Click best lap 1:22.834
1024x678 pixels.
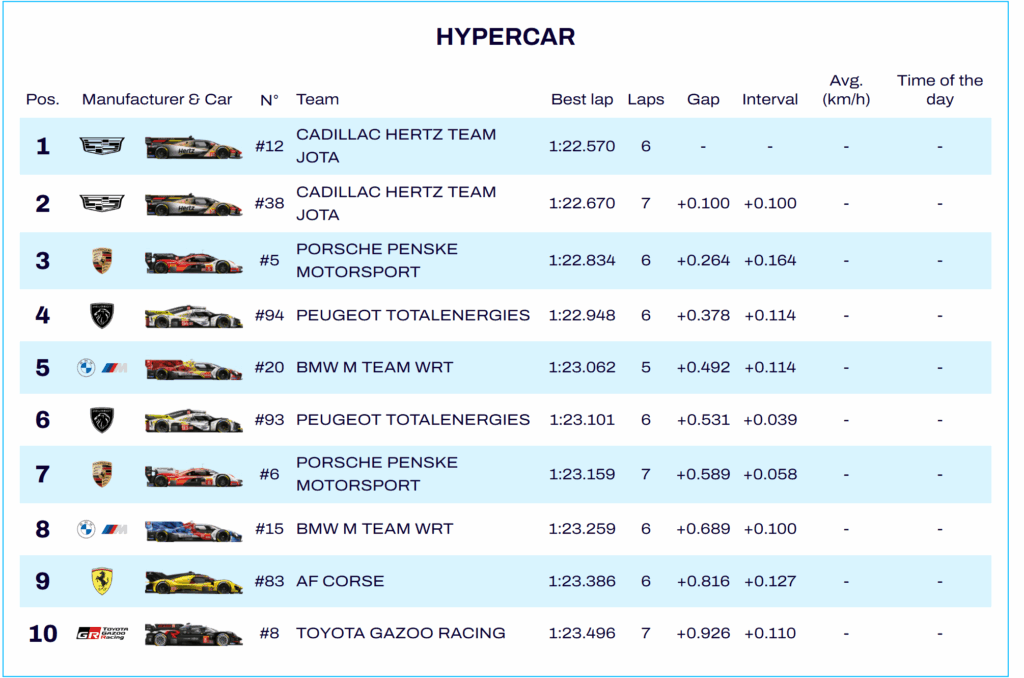click(x=582, y=261)
